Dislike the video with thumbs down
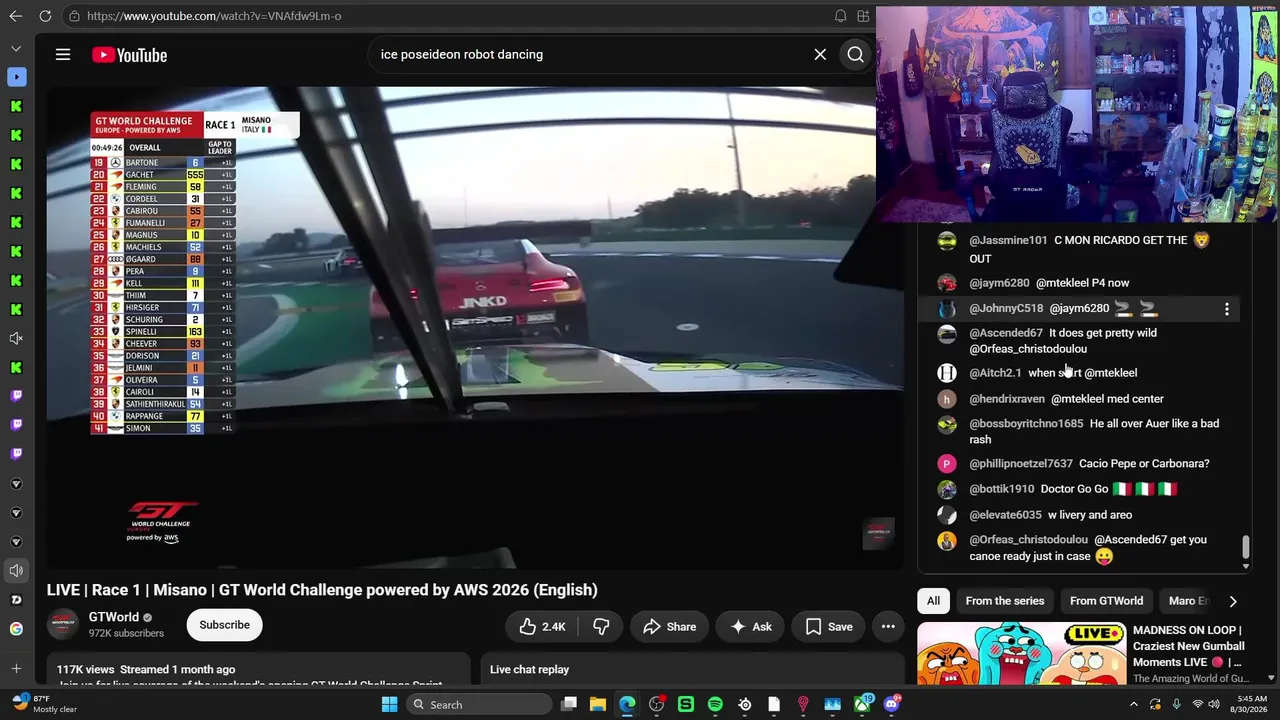 click(601, 627)
